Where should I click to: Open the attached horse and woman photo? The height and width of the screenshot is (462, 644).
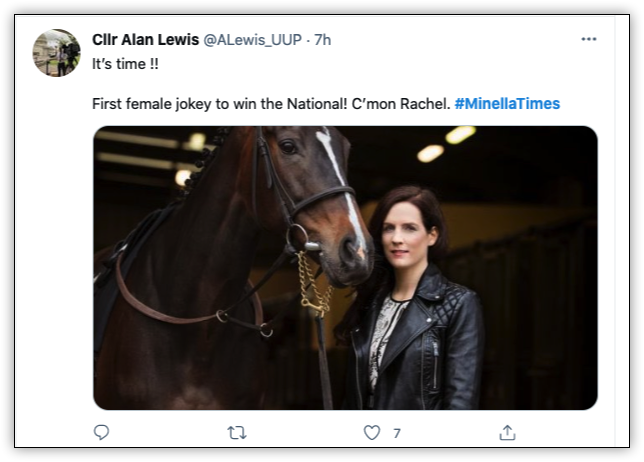tap(345, 268)
